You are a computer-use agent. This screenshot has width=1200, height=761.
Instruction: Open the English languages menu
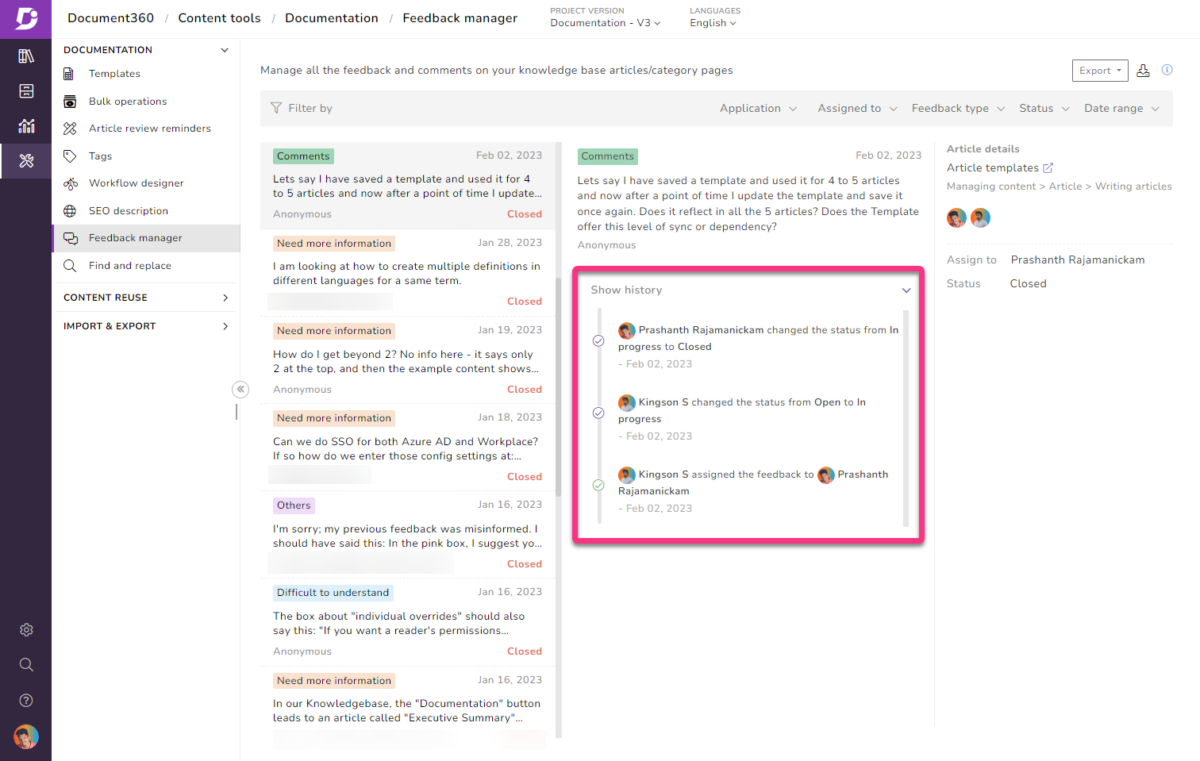712,23
